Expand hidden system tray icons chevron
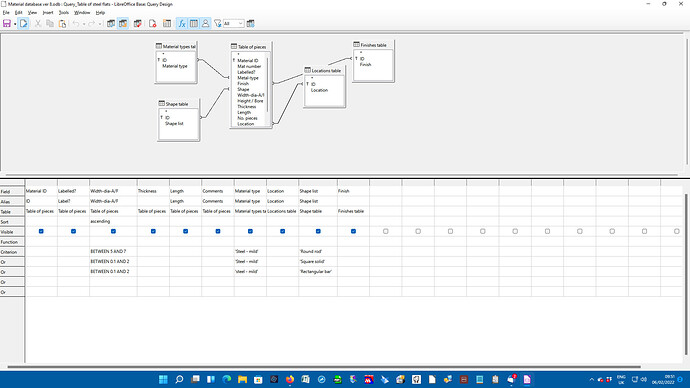This screenshot has height=388, width=690. click(x=591, y=379)
